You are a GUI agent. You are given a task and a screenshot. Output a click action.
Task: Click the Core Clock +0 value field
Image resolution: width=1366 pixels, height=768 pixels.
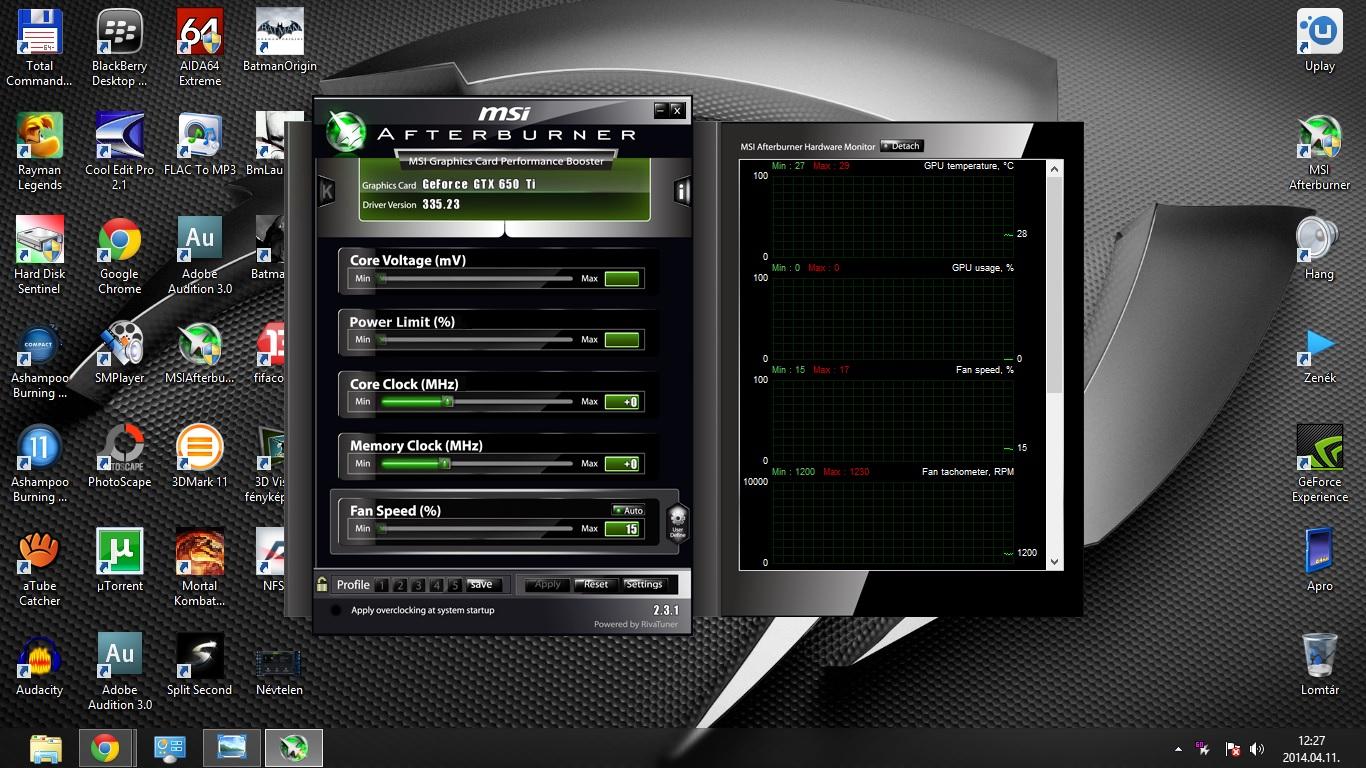(622, 402)
